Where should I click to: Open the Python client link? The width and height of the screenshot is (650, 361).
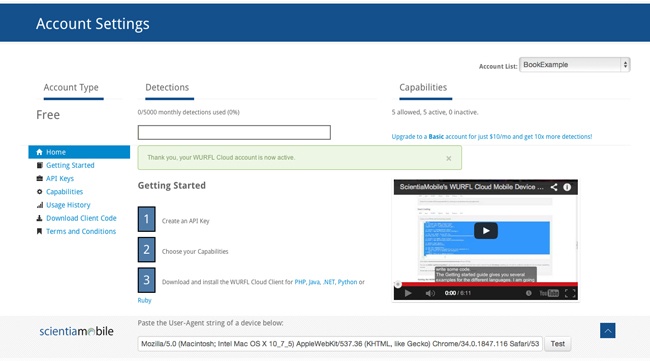(x=347, y=282)
